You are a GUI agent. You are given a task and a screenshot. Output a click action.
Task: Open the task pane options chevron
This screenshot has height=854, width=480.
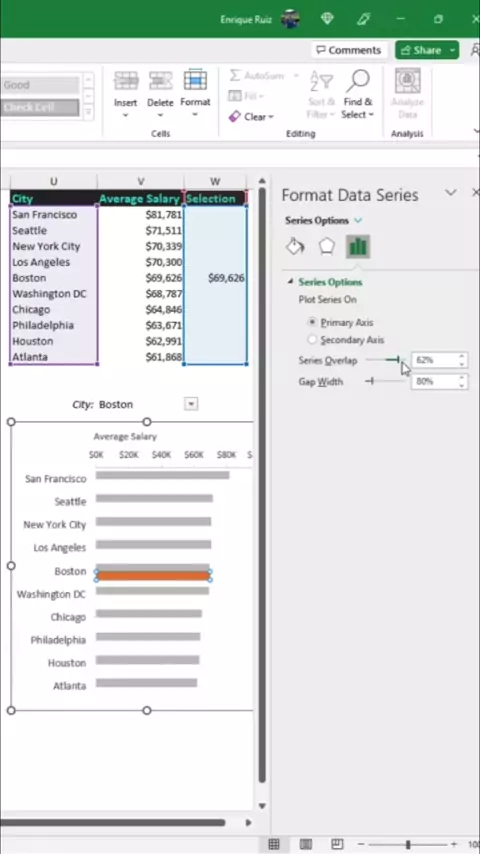(451, 192)
